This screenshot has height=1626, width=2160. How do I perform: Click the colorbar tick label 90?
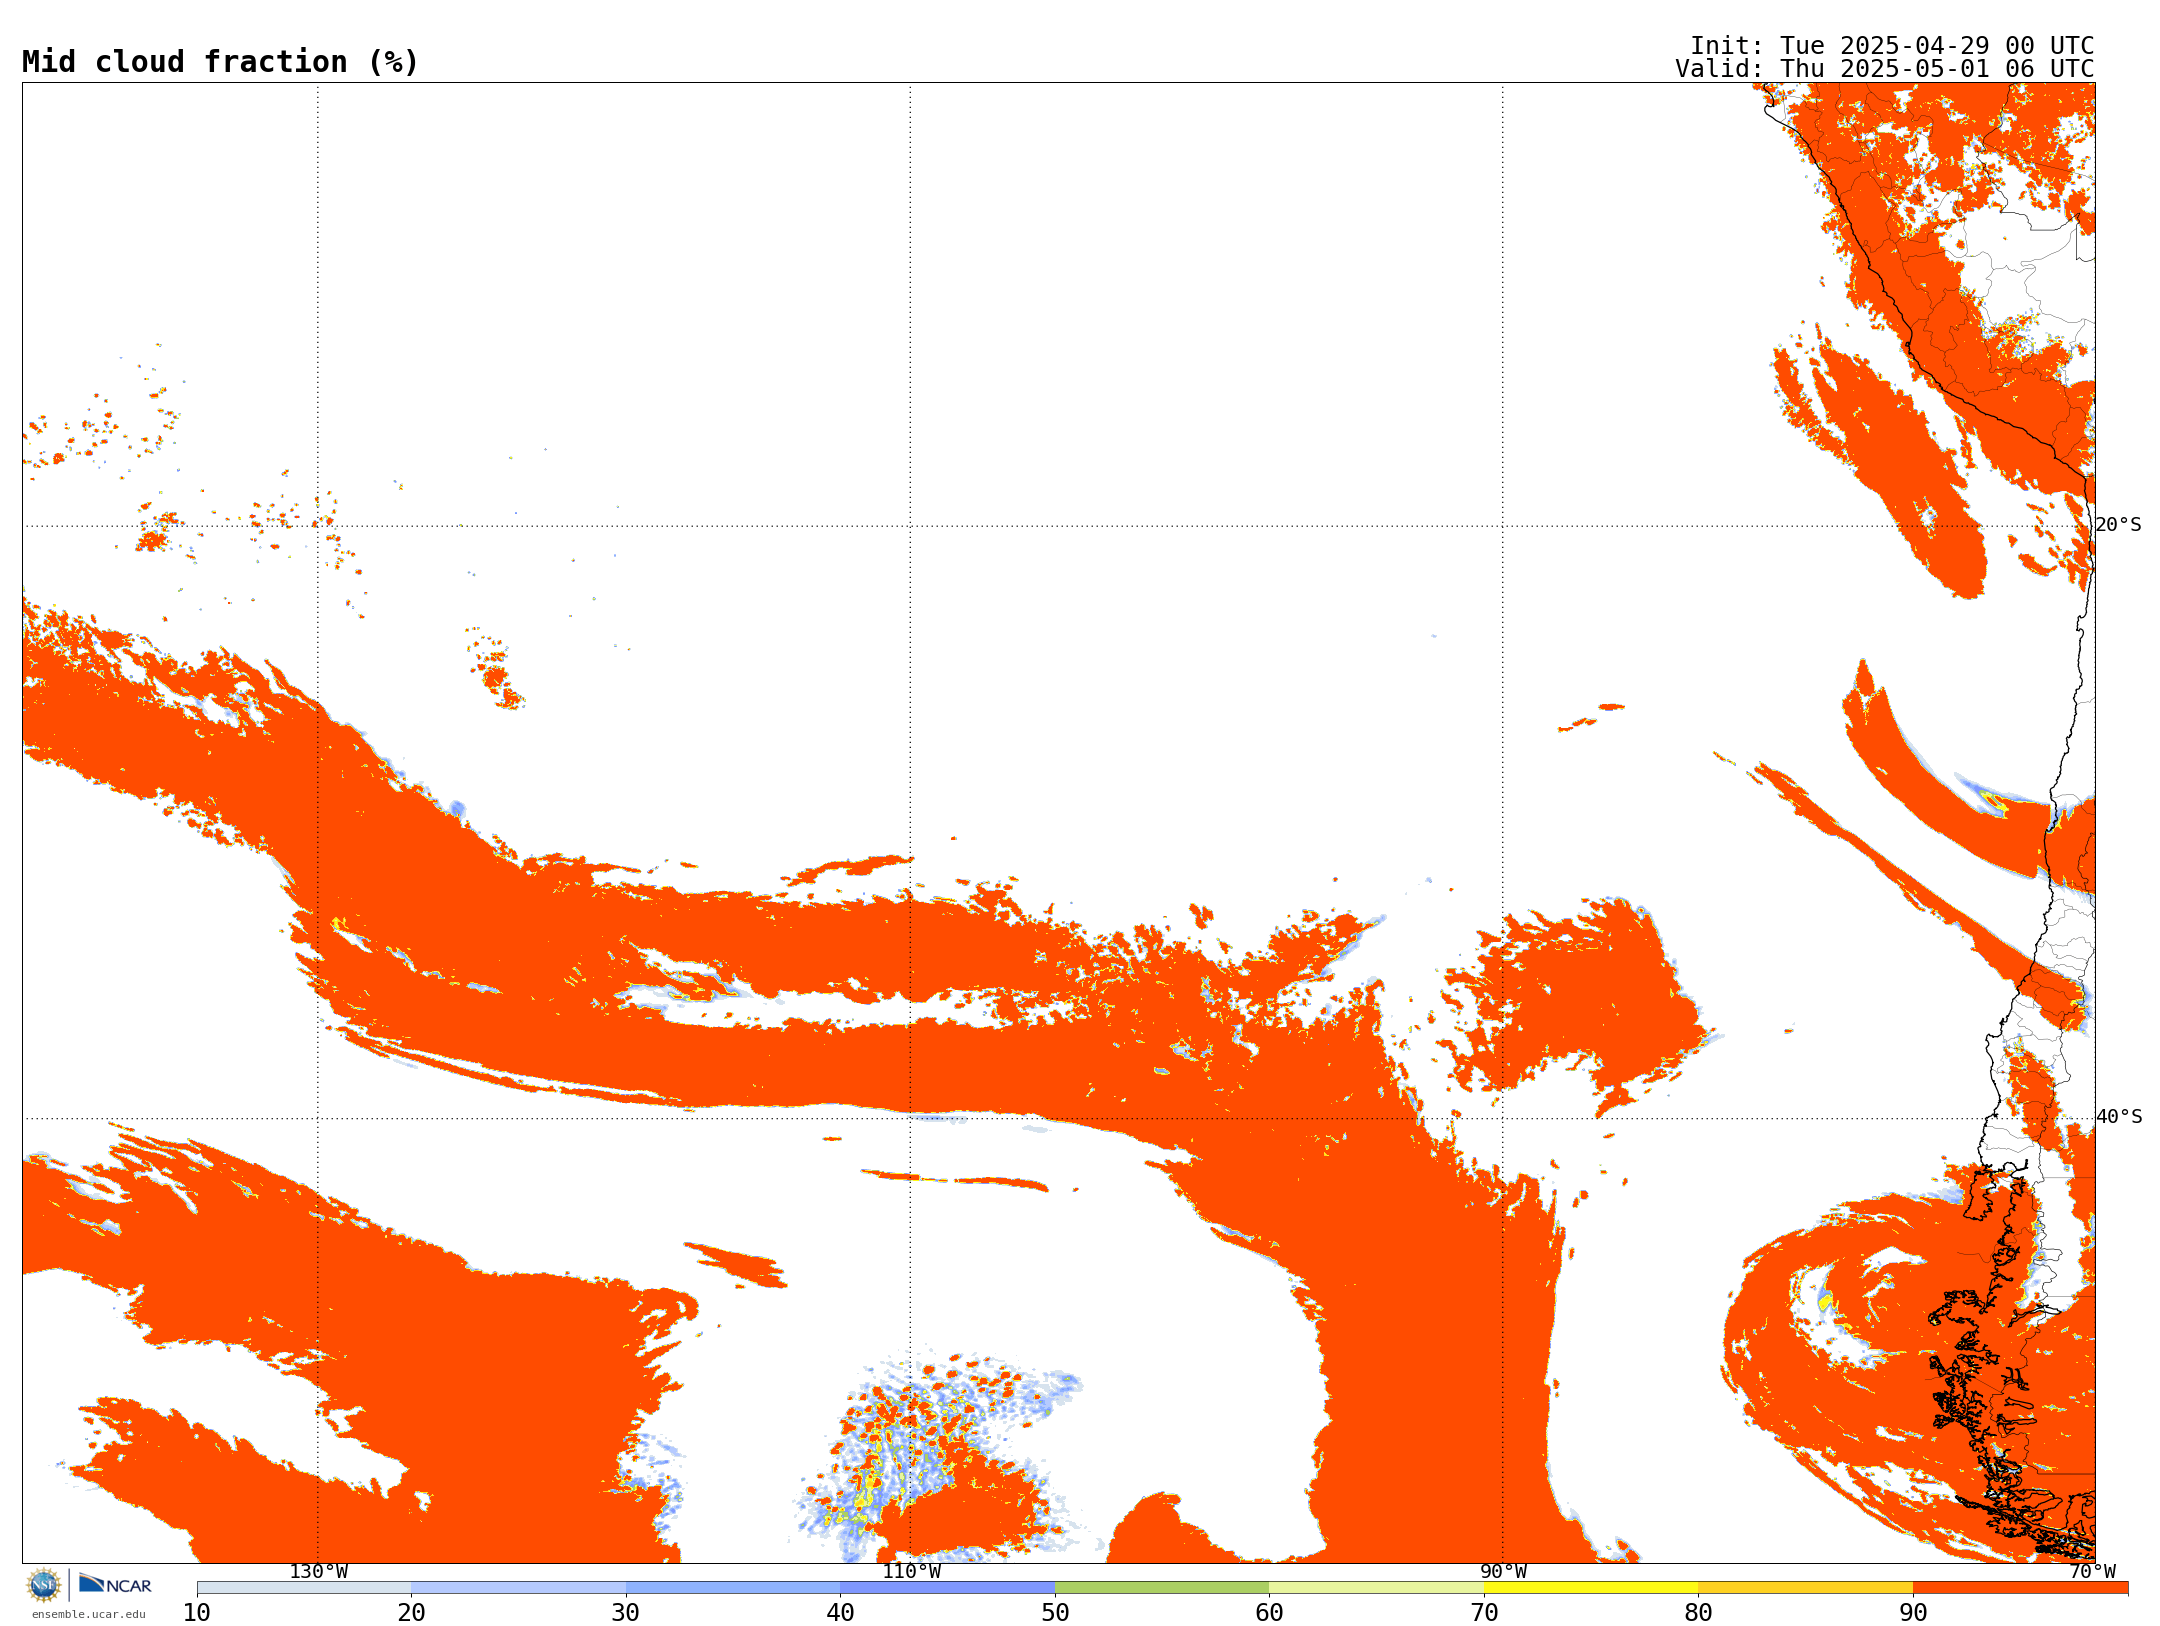(1913, 1613)
